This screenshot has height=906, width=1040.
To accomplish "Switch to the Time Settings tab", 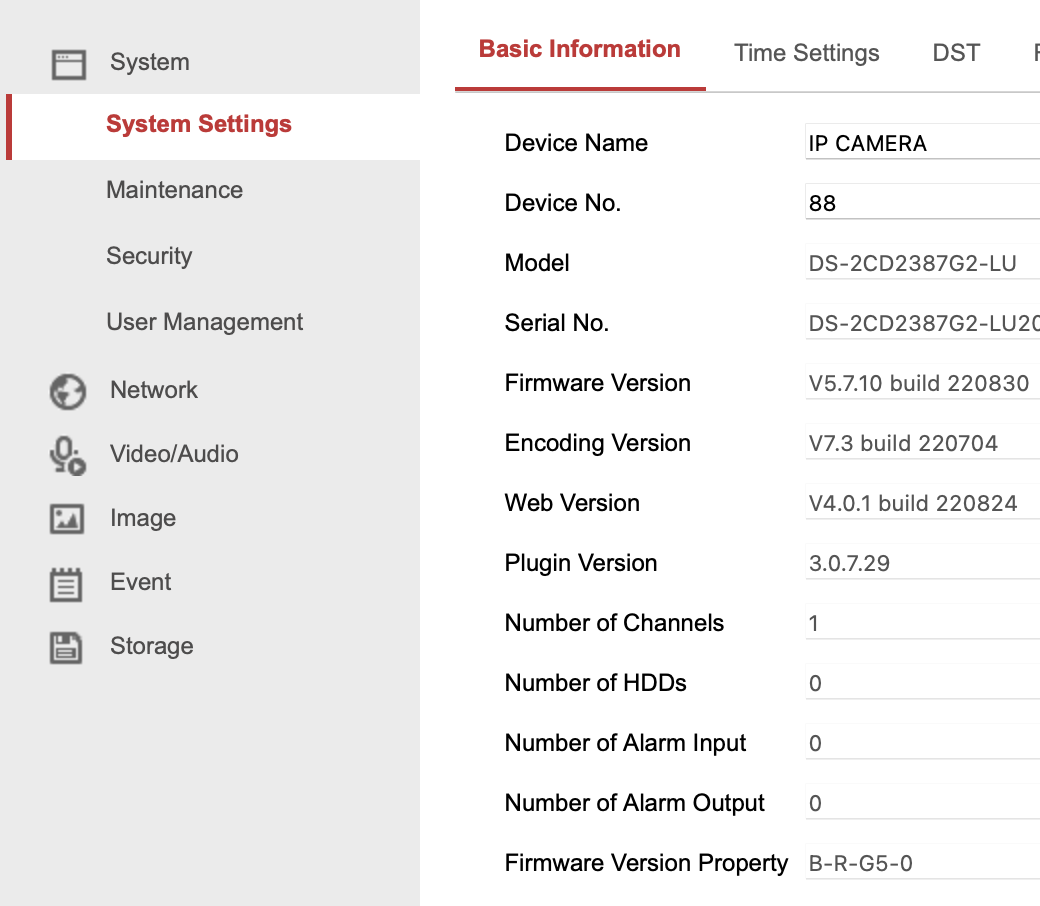I will (806, 53).
